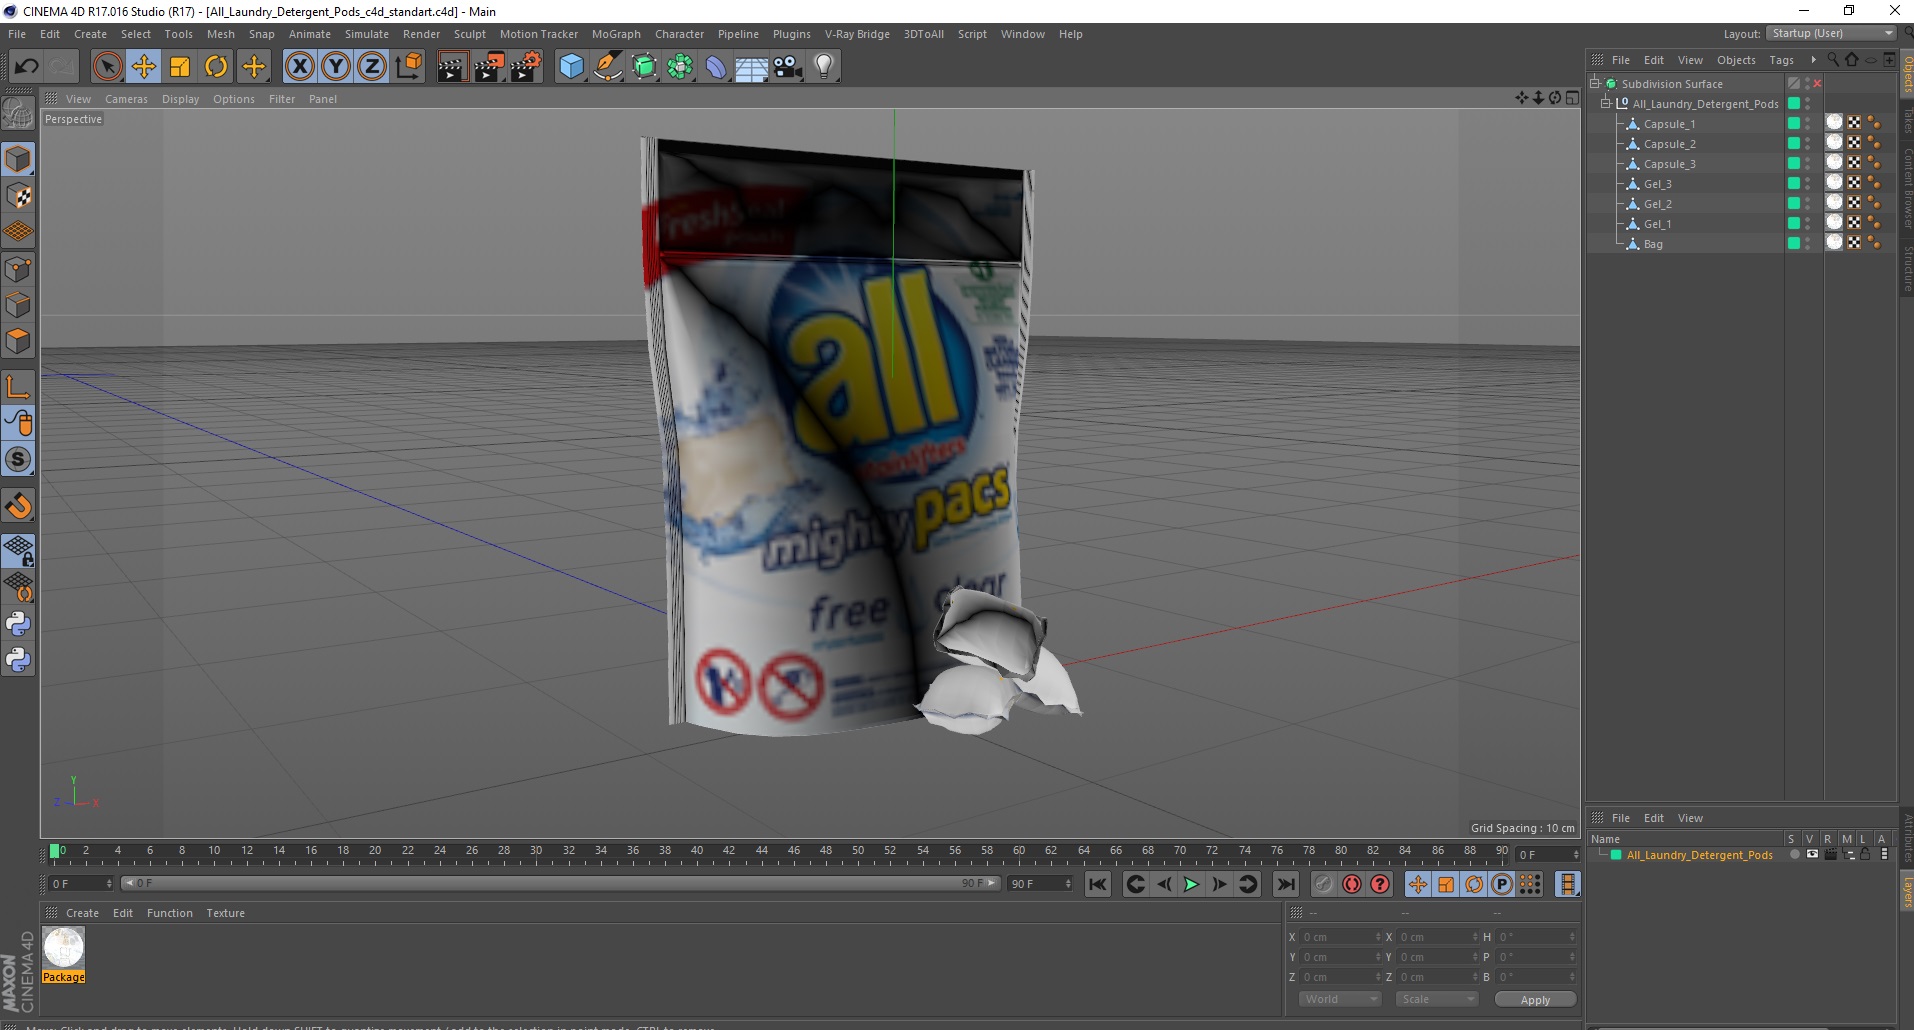Click the current frame 0 F field
1914x1030 pixels.
[x=82, y=884]
